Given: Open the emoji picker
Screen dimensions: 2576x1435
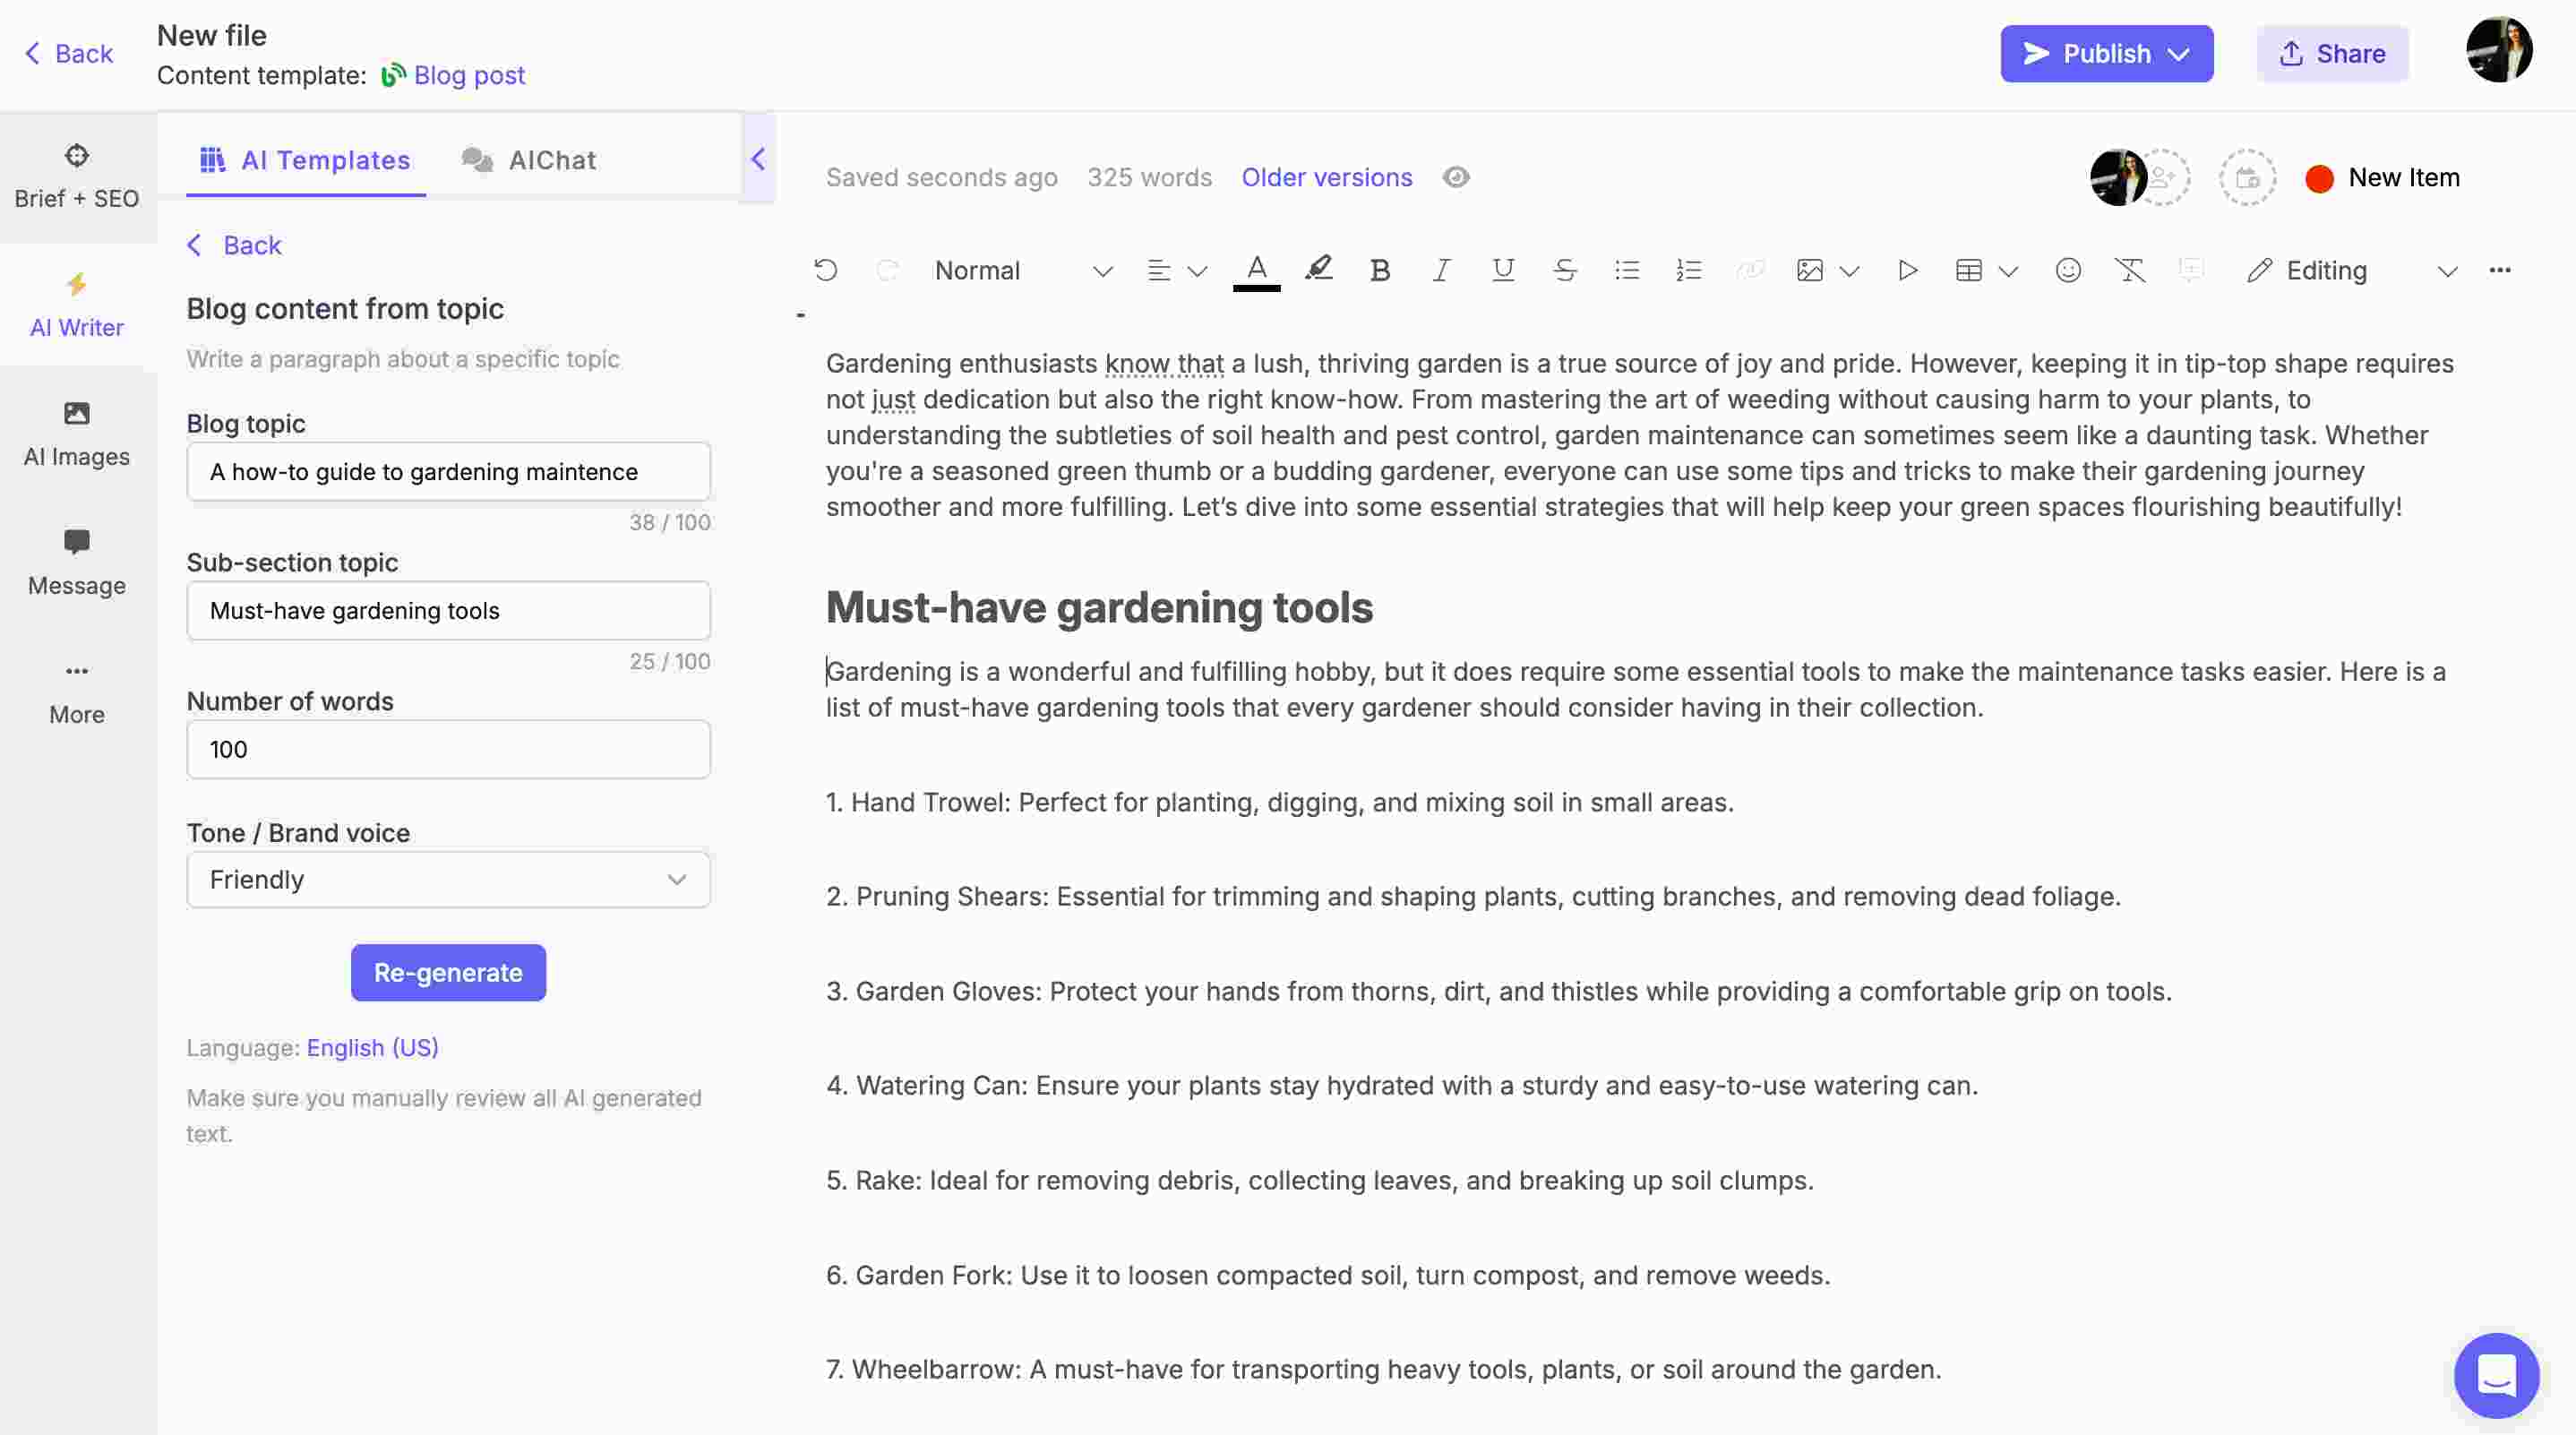Looking at the screenshot, I should coord(2068,270).
